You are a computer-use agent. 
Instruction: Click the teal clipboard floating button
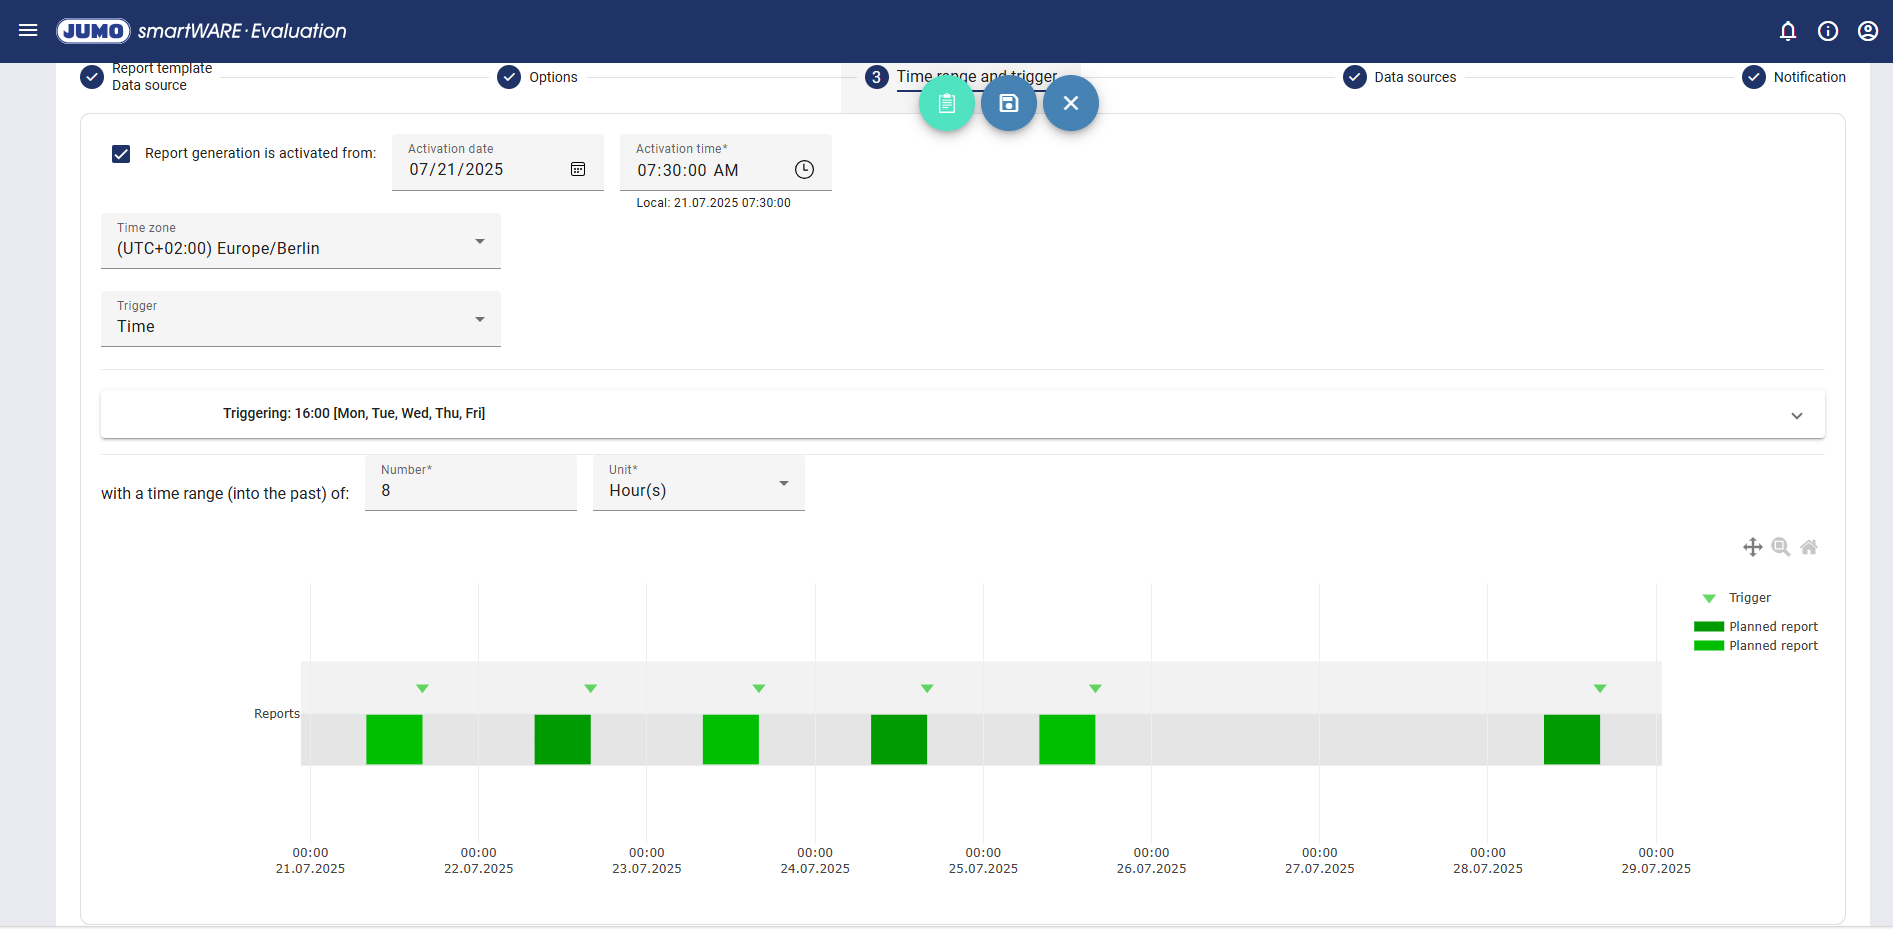point(946,103)
